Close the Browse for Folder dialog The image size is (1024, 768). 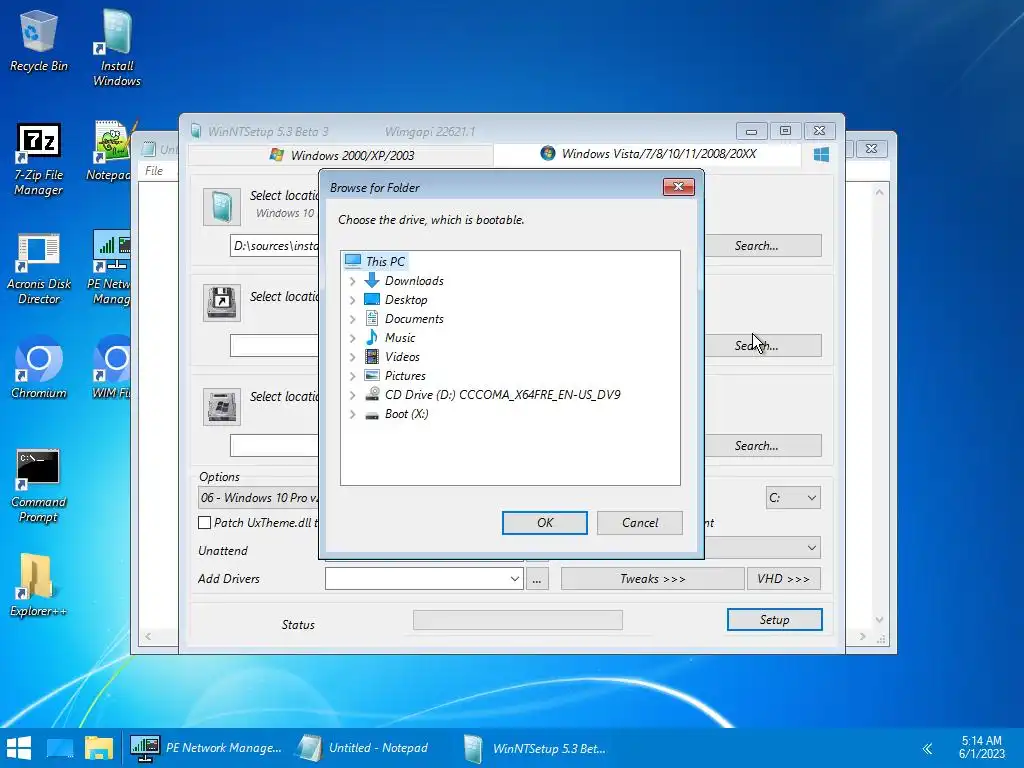click(x=679, y=187)
